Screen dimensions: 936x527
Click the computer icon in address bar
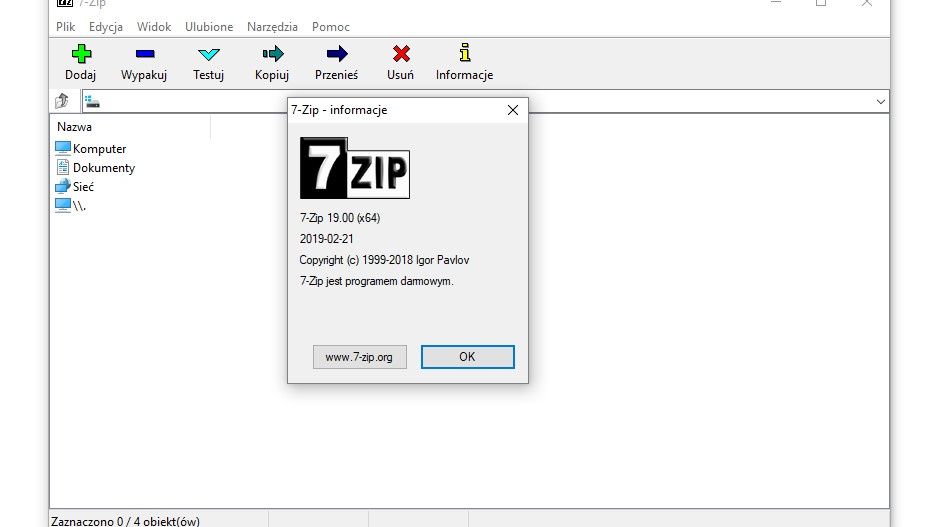point(92,102)
